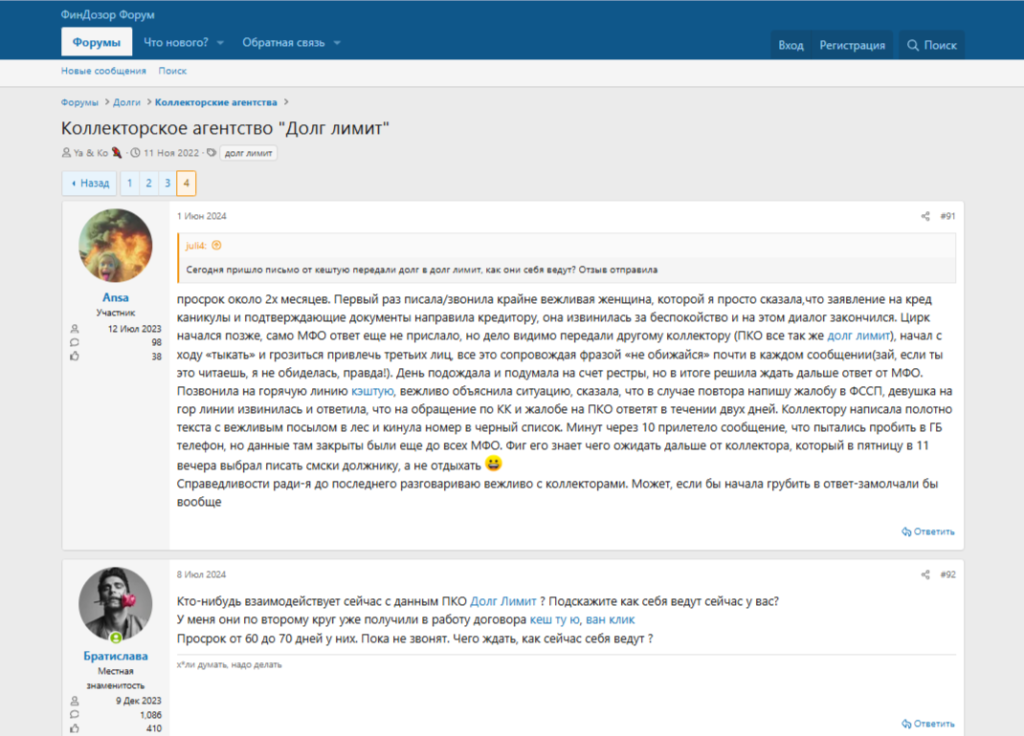Open the juli4 quoted user link

tap(196, 246)
